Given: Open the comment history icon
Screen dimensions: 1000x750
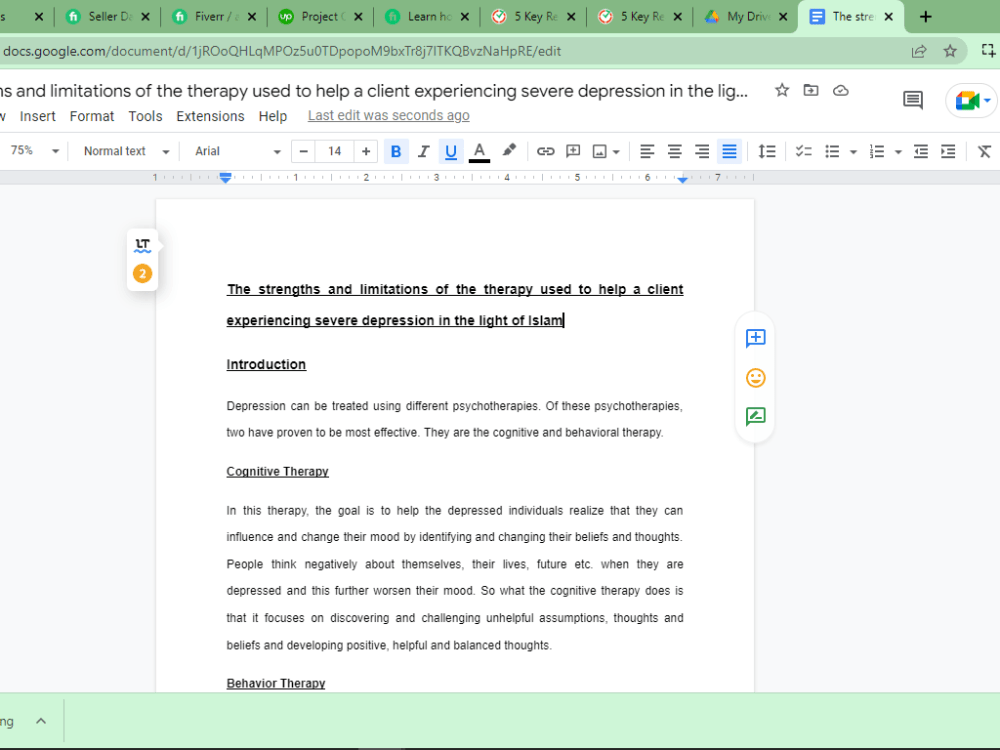Looking at the screenshot, I should [x=913, y=100].
